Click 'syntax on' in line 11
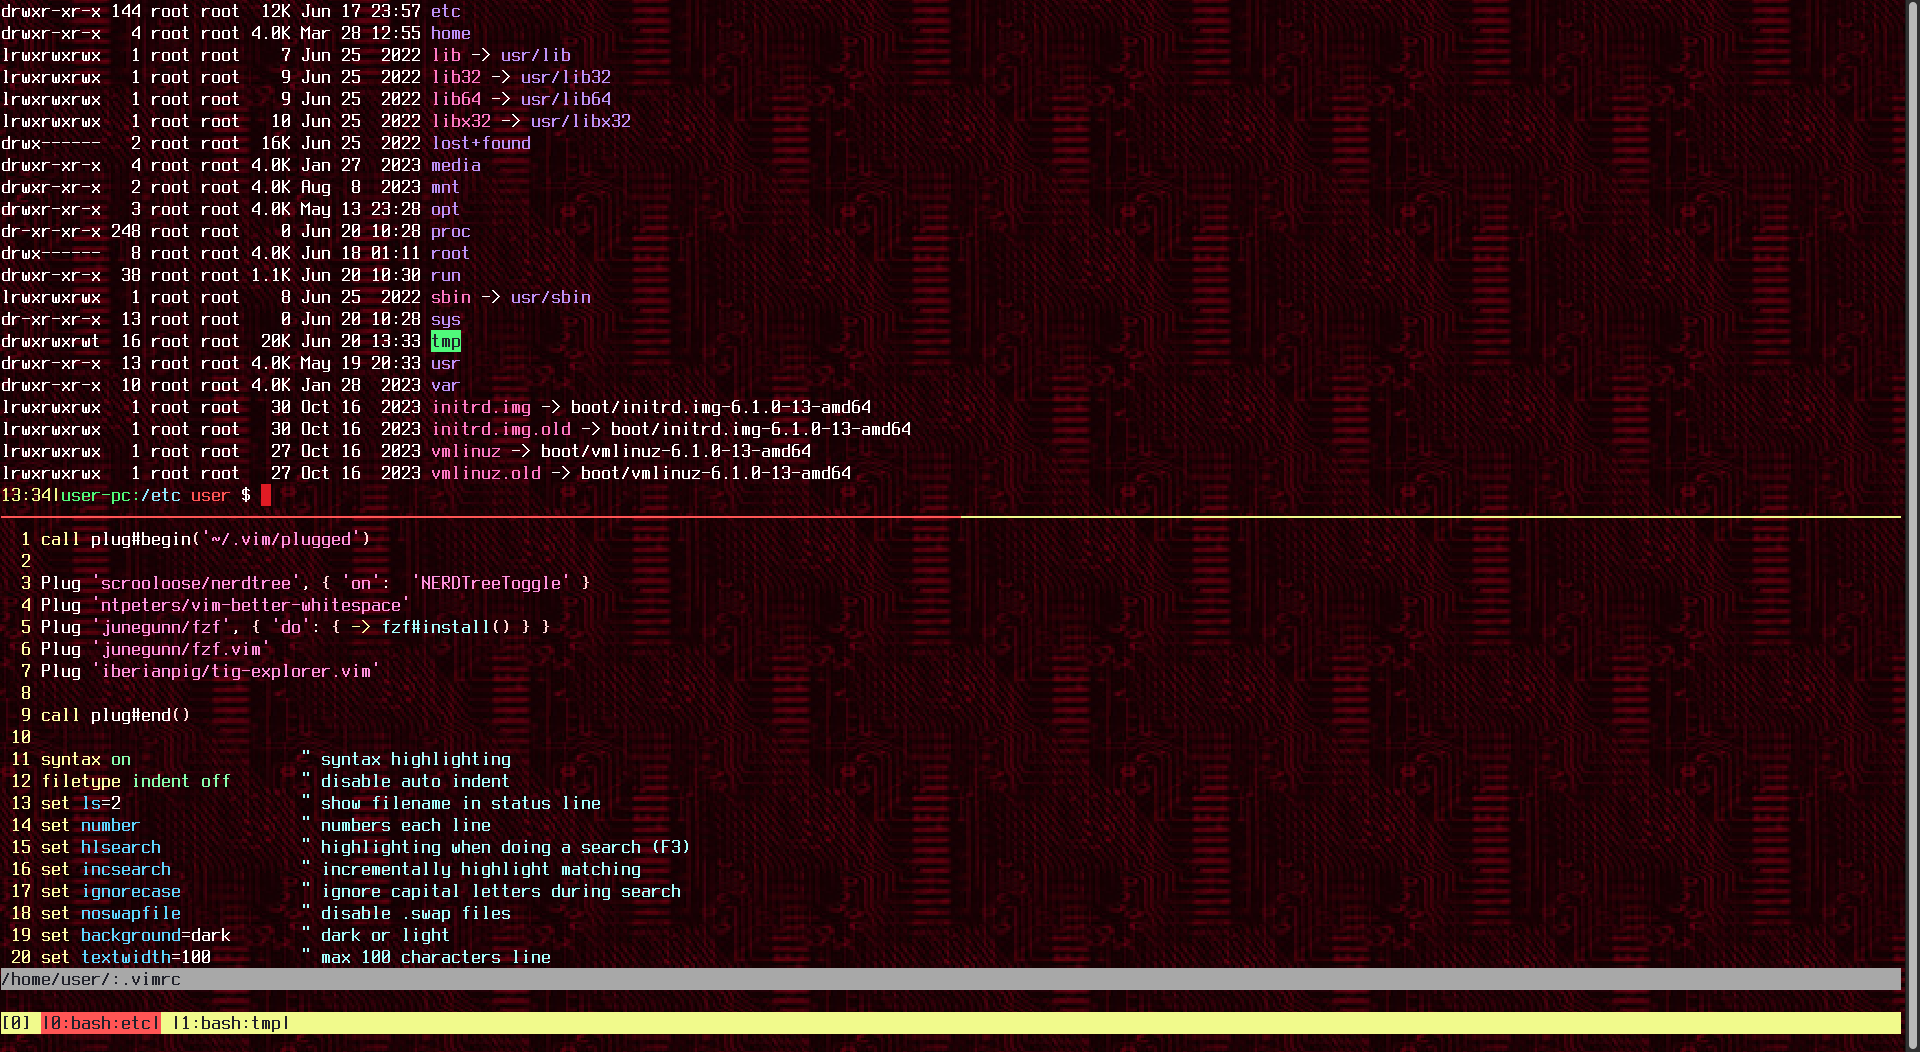The height and width of the screenshot is (1052, 1920). point(86,759)
